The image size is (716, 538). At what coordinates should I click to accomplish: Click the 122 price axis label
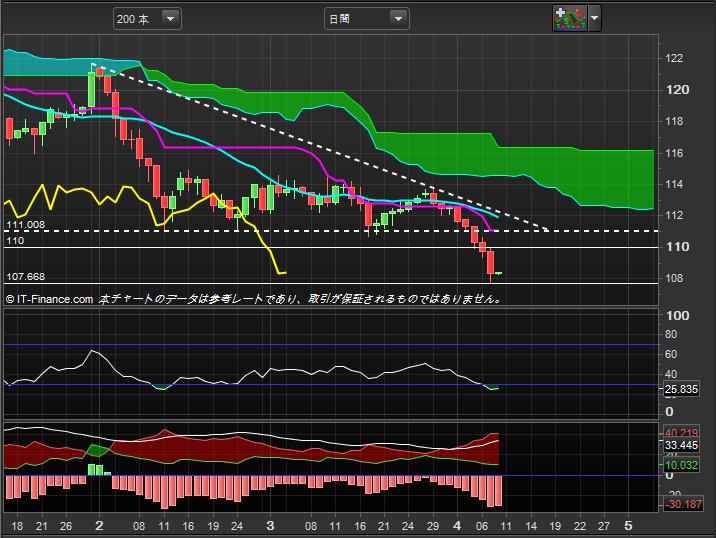674,58
